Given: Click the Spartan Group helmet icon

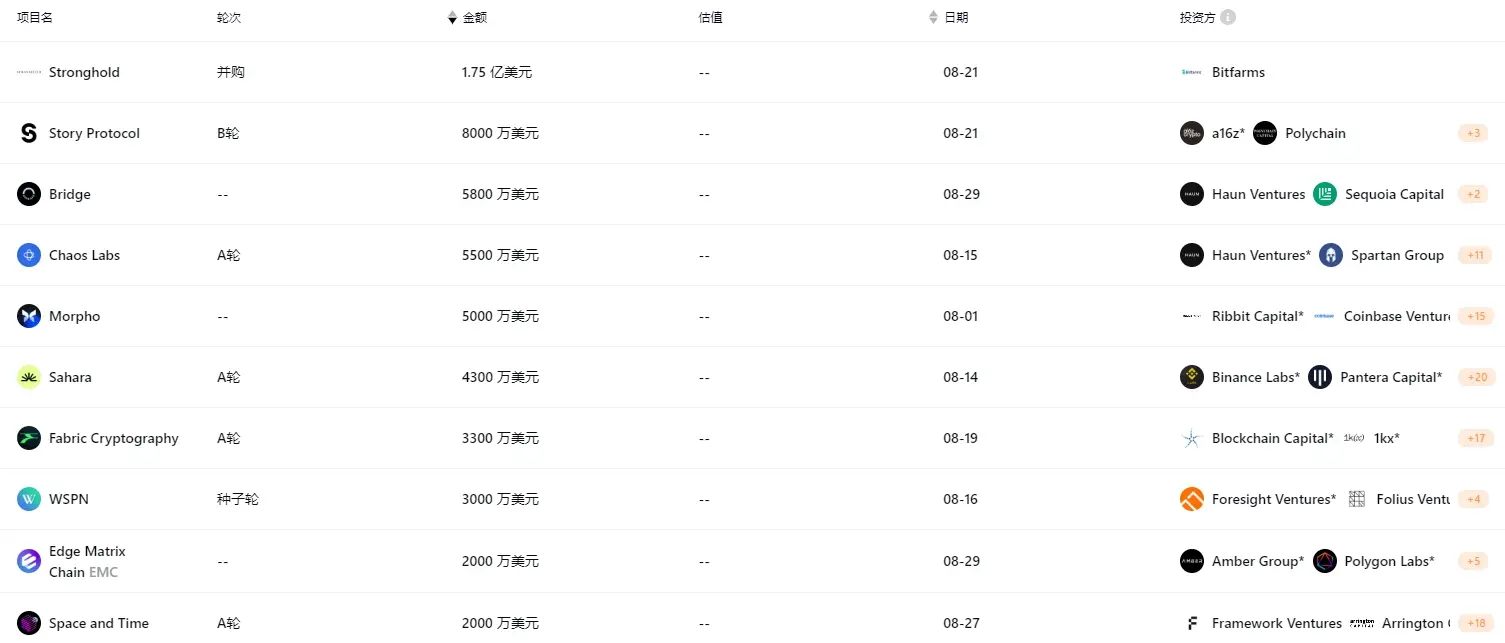Looking at the screenshot, I should point(1331,255).
